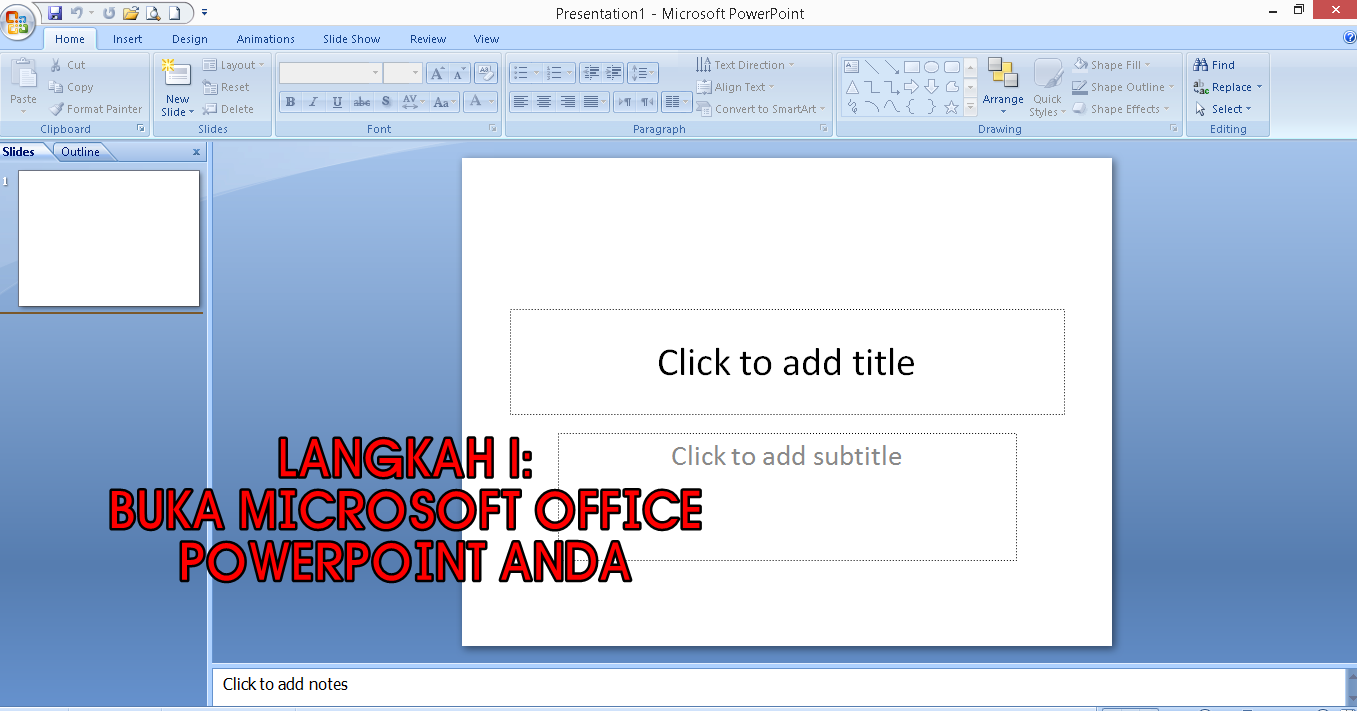Viewport: 1357px width, 711px height.
Task: Click the 'Click to add notes' field
Action: point(778,685)
